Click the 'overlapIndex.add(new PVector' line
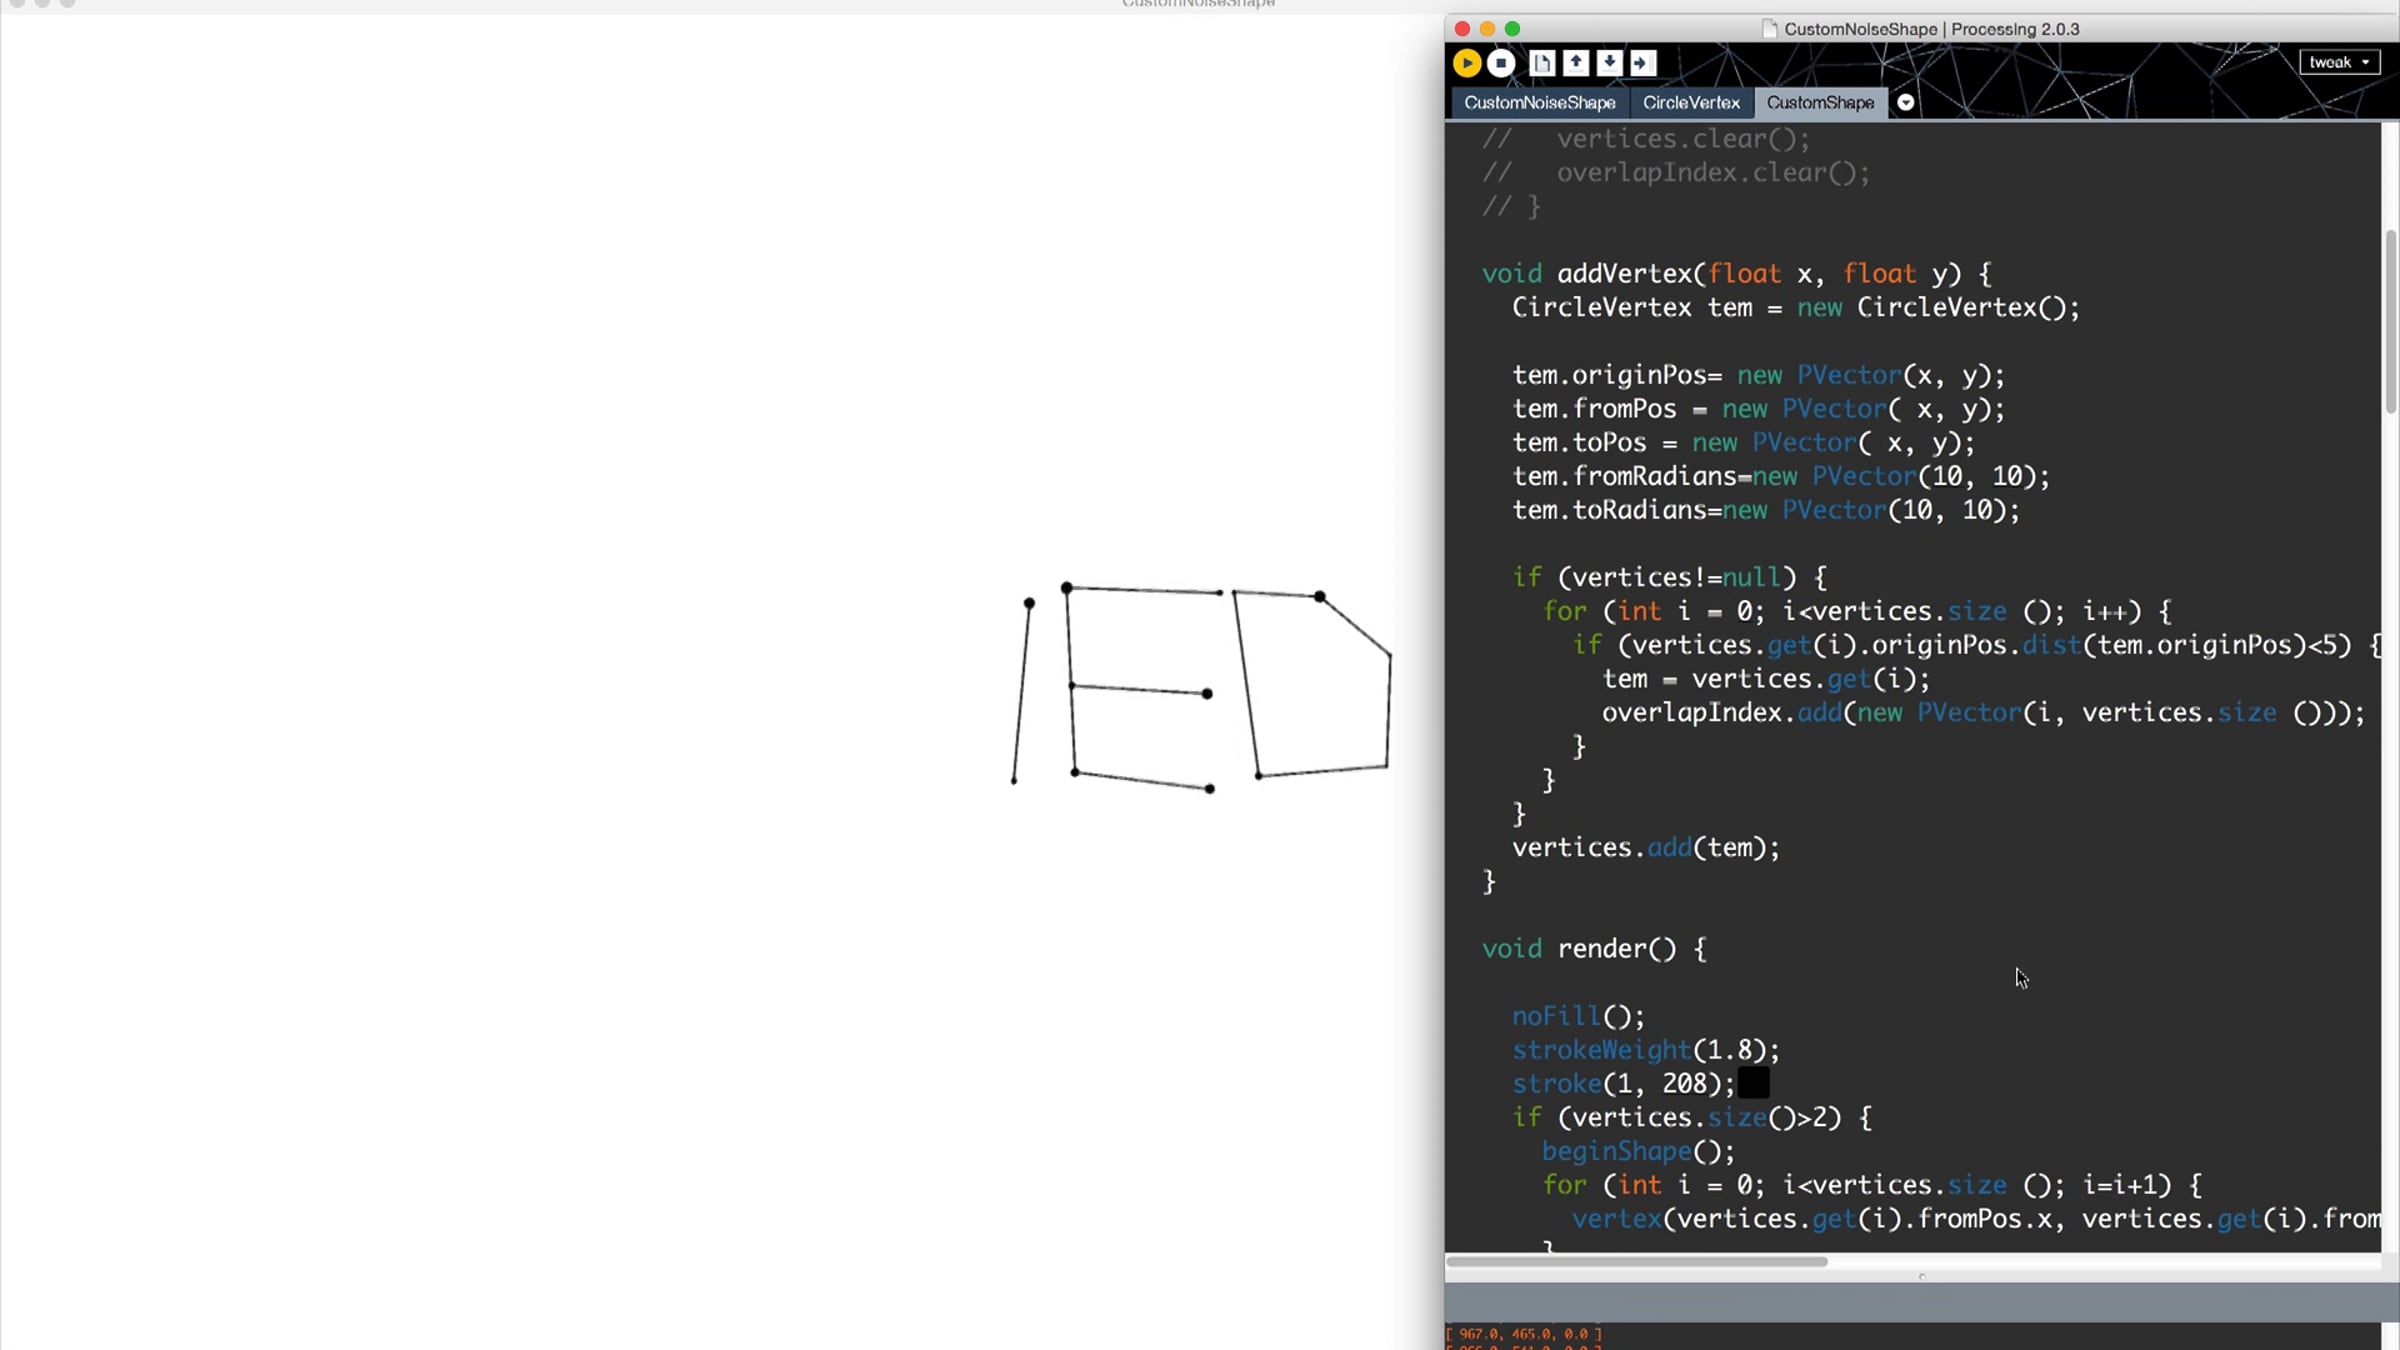This screenshot has width=2400, height=1350. click(1984, 713)
